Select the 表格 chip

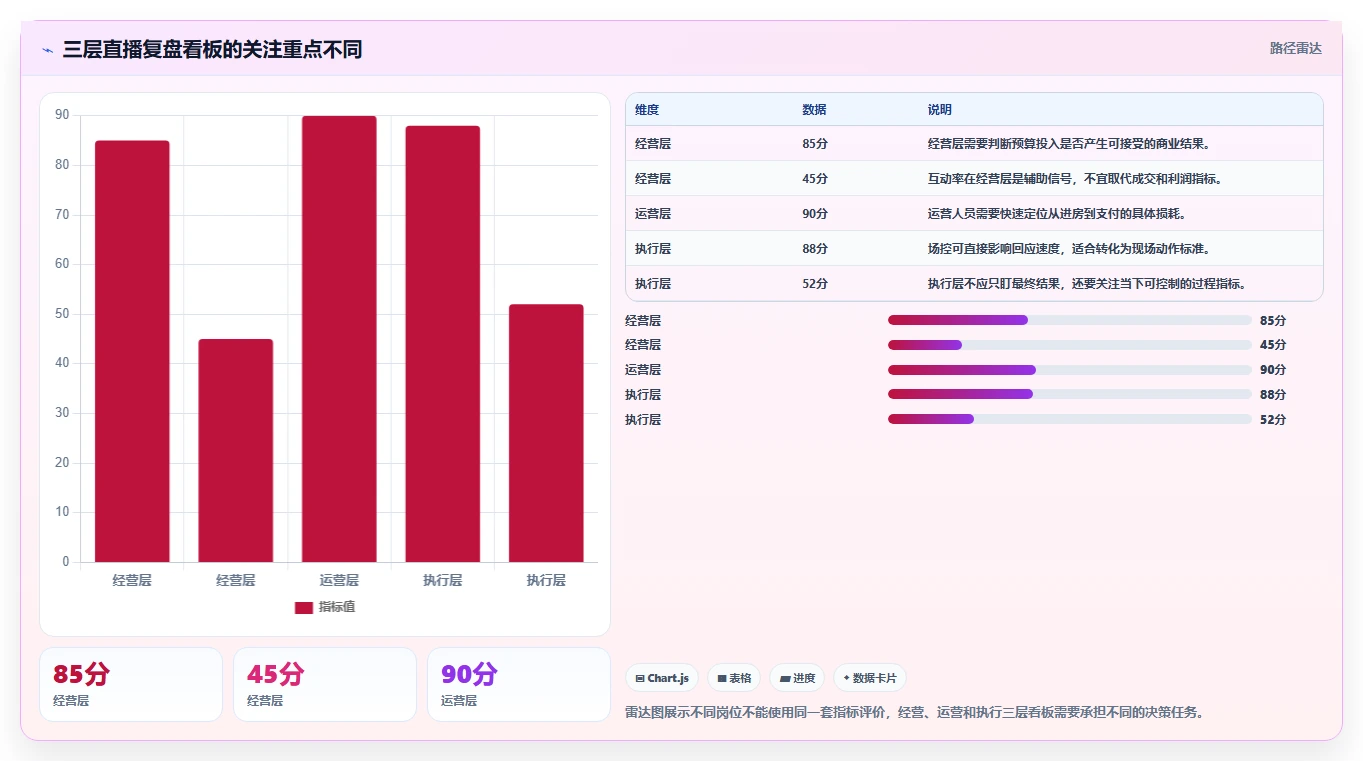tap(734, 678)
